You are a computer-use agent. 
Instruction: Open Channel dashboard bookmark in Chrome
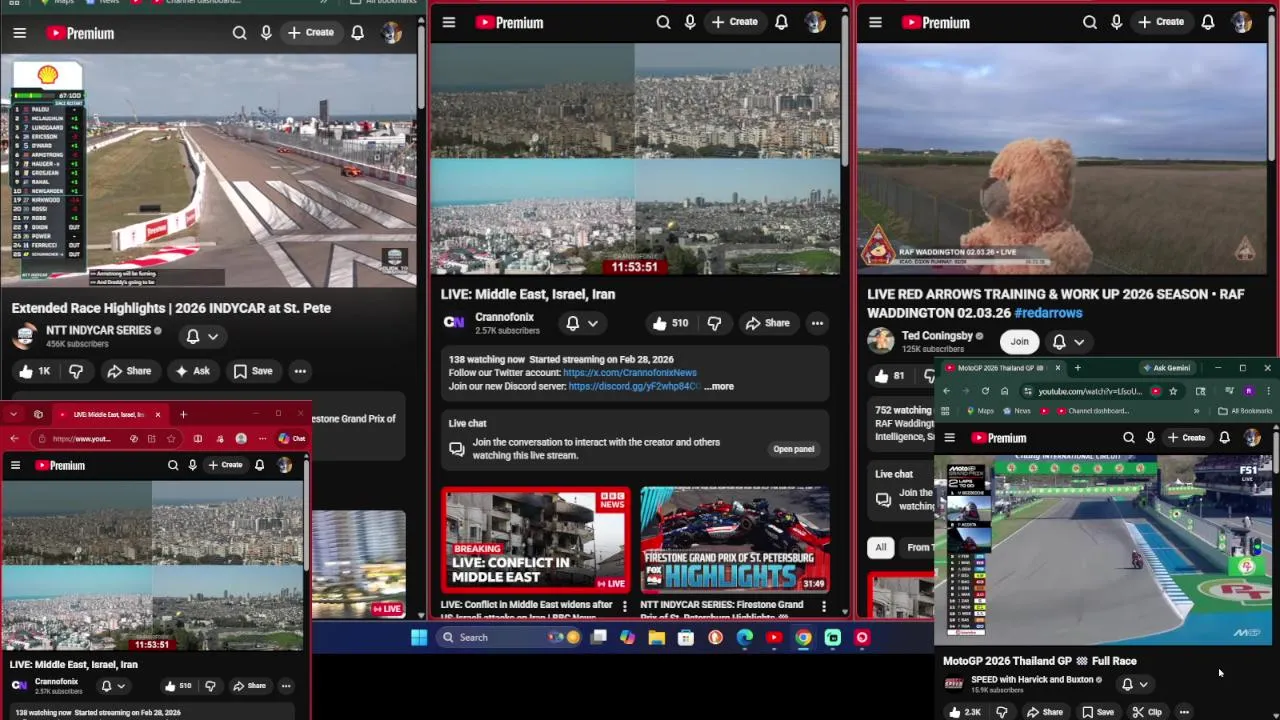point(1091,411)
